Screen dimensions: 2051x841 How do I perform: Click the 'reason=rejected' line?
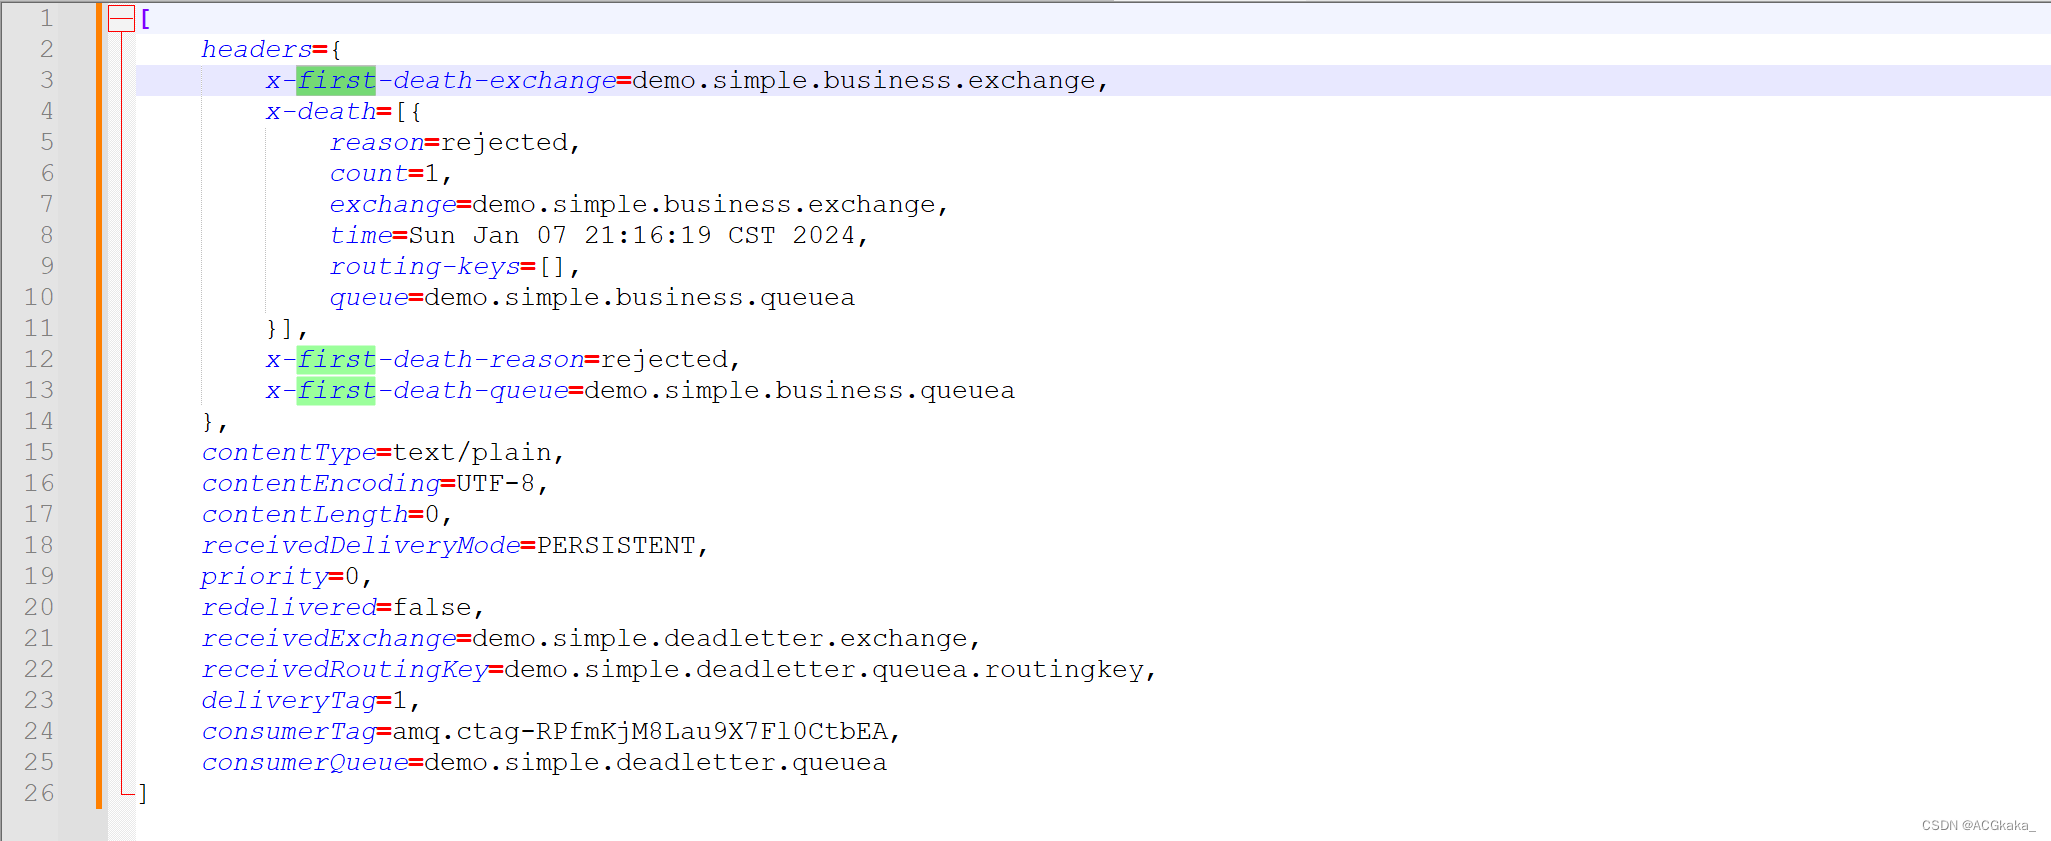pyautogui.click(x=455, y=142)
